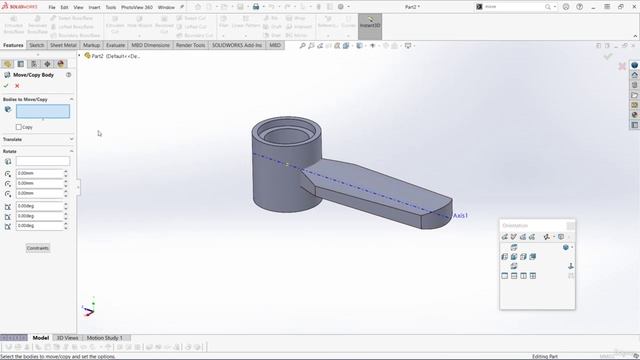This screenshot has width=640, height=360.
Task: Select Two View Horizontal viewport layout
Action: tap(514, 276)
